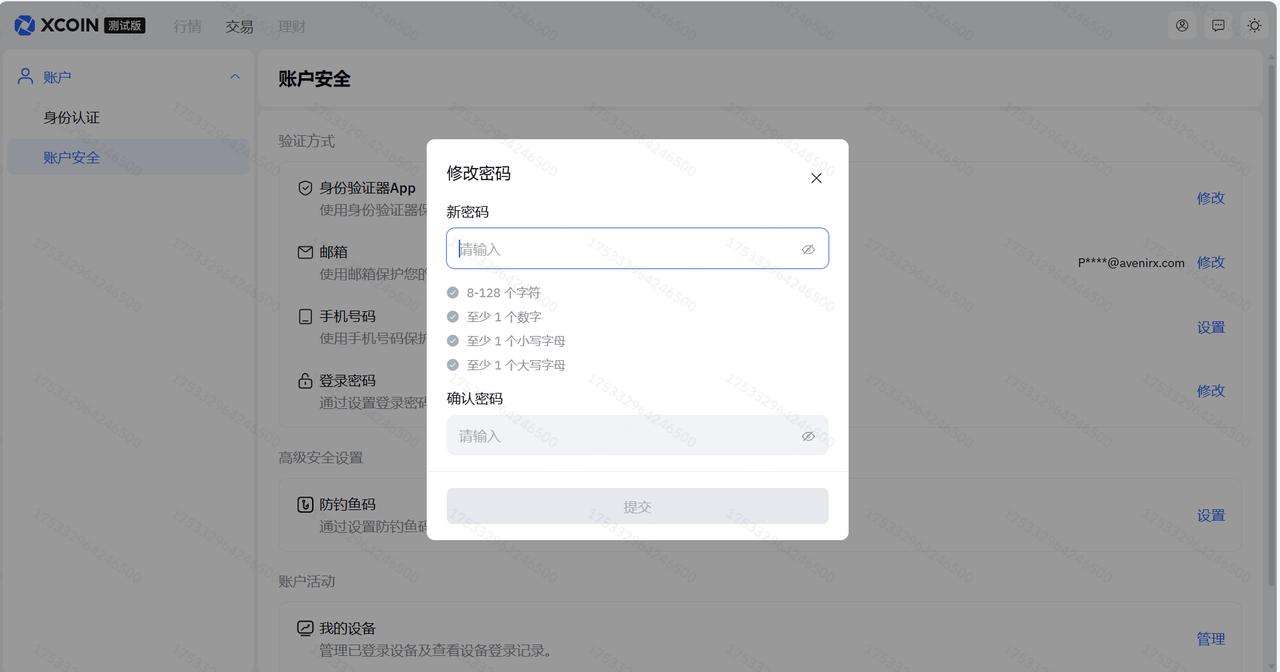Click 管理 link for 我的设备
This screenshot has width=1280, height=672.
(x=1210, y=639)
